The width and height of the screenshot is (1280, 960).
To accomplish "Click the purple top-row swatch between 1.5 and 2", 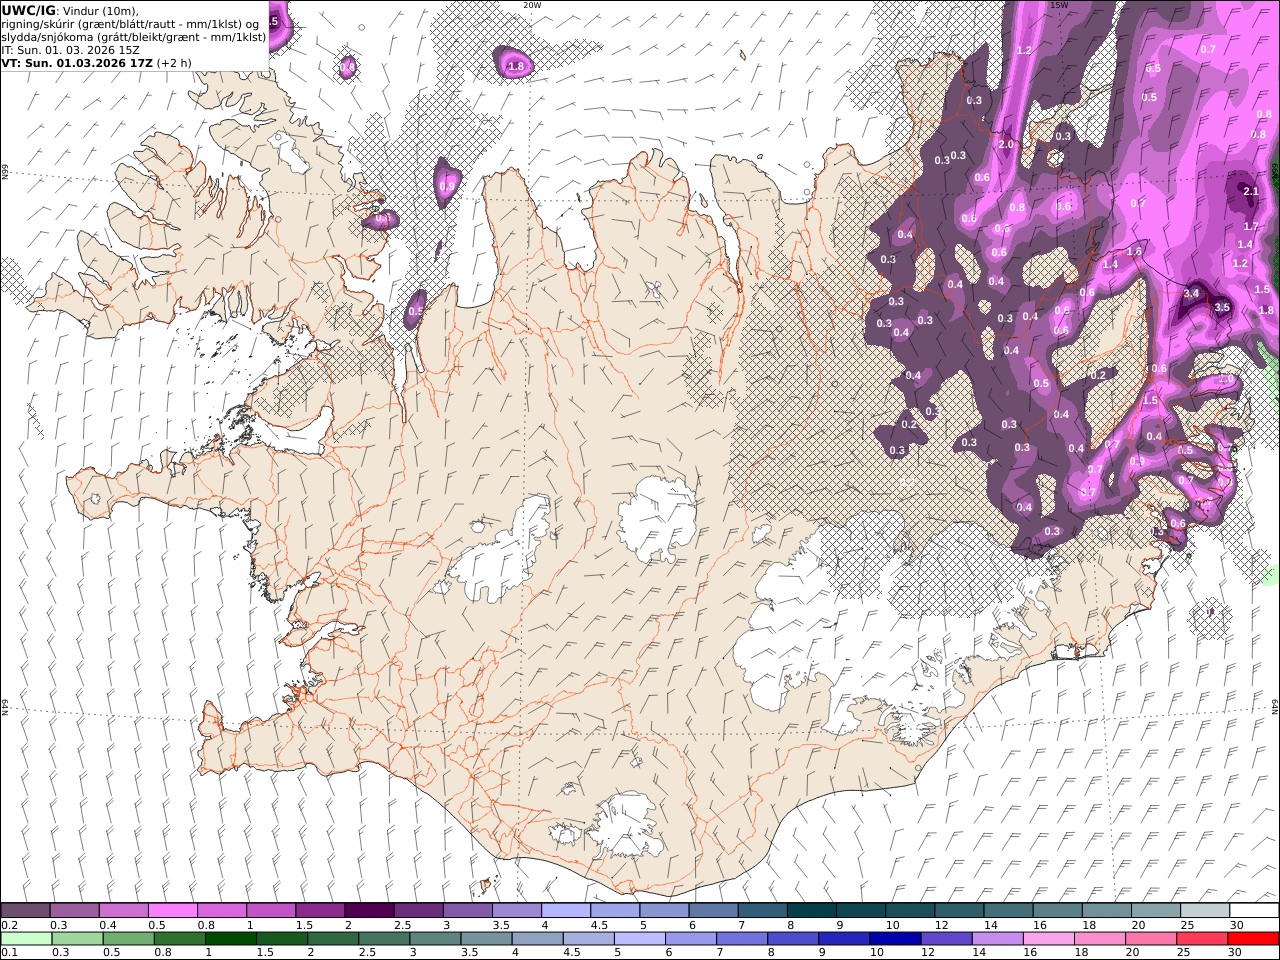I will [x=320, y=911].
